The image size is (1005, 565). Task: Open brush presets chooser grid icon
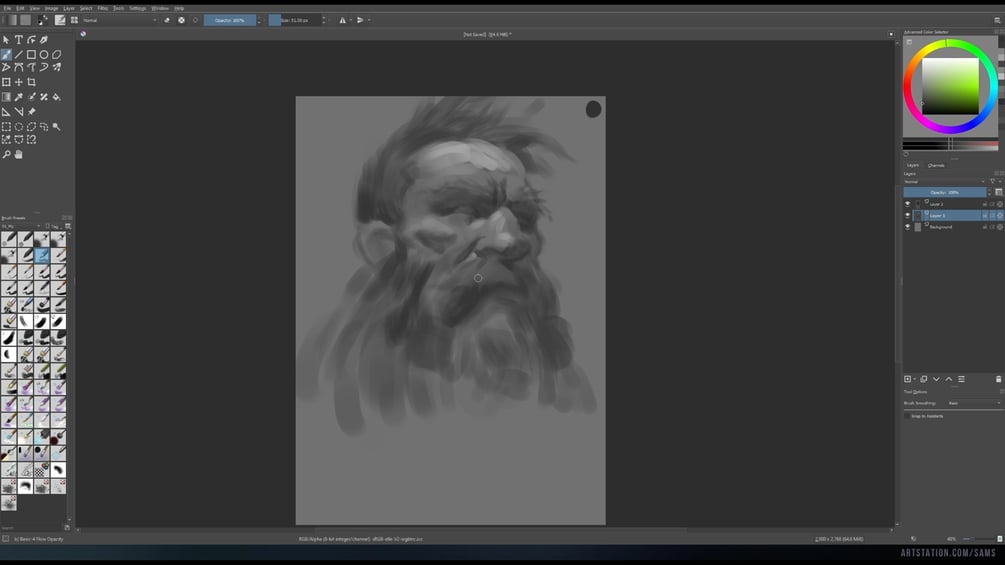[74, 20]
